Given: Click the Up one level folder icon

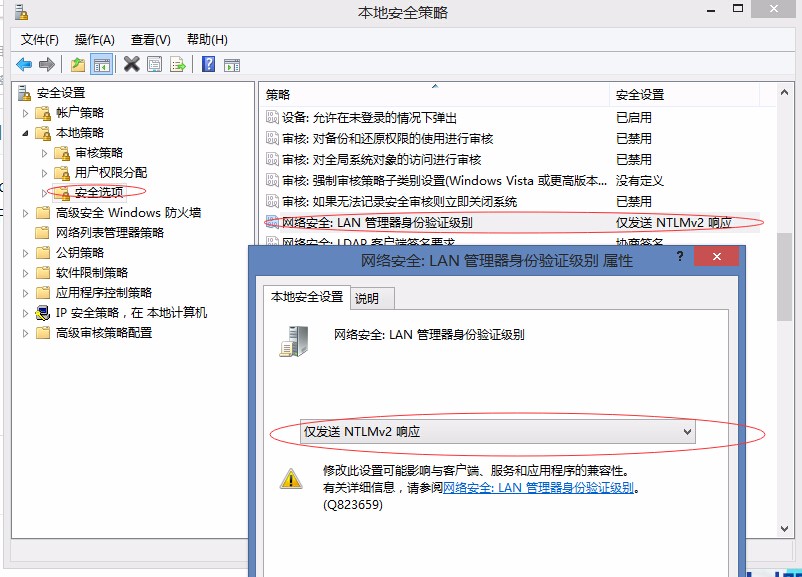Looking at the screenshot, I should pyautogui.click(x=78, y=65).
